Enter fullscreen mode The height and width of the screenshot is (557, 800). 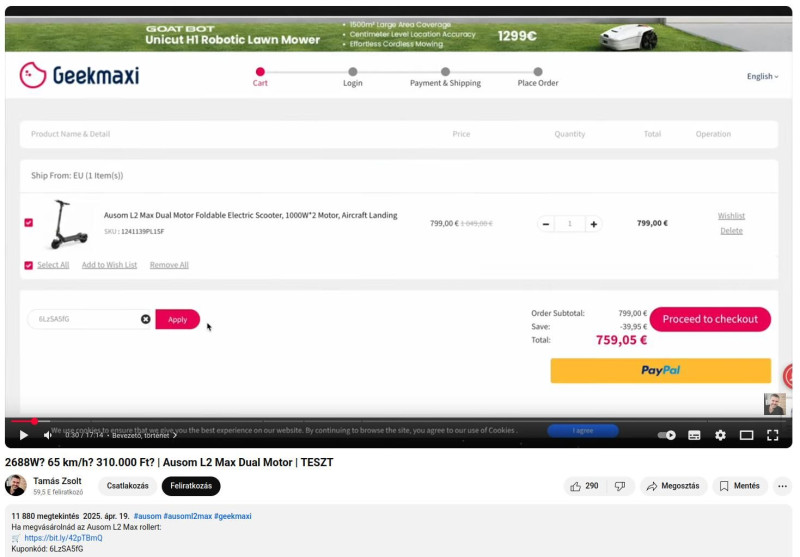tap(772, 435)
